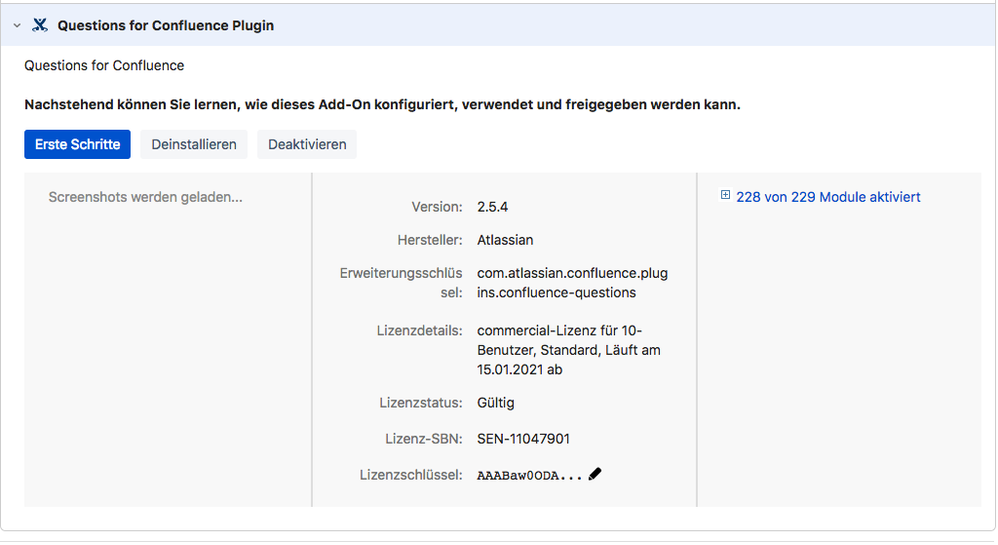Click the SEN-11047901 license number
The height and width of the screenshot is (545, 998).
coord(523,439)
